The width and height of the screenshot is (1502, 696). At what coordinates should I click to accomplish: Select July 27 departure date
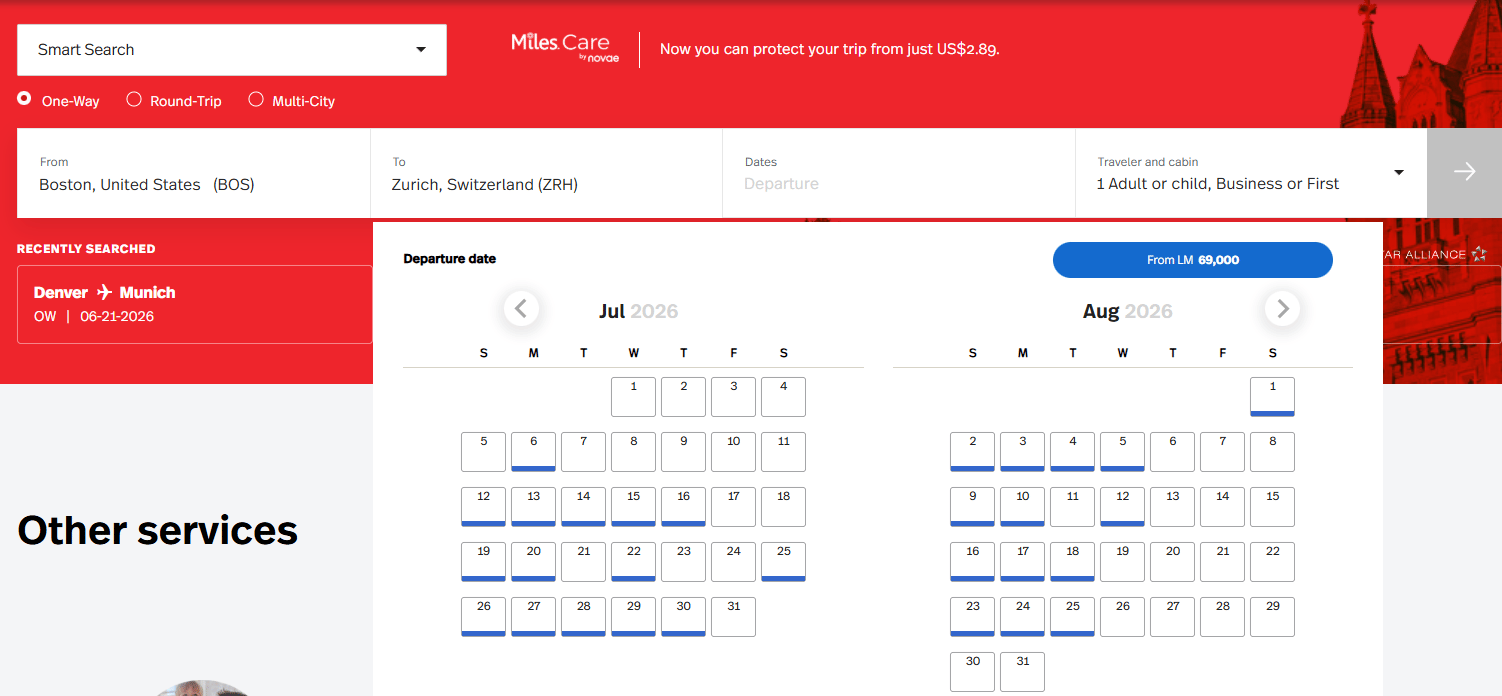pos(533,617)
